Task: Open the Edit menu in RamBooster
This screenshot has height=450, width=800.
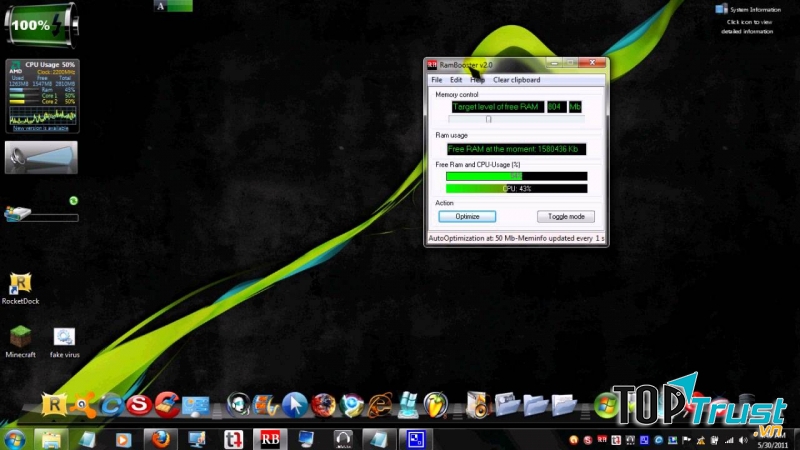Action: tap(456, 80)
